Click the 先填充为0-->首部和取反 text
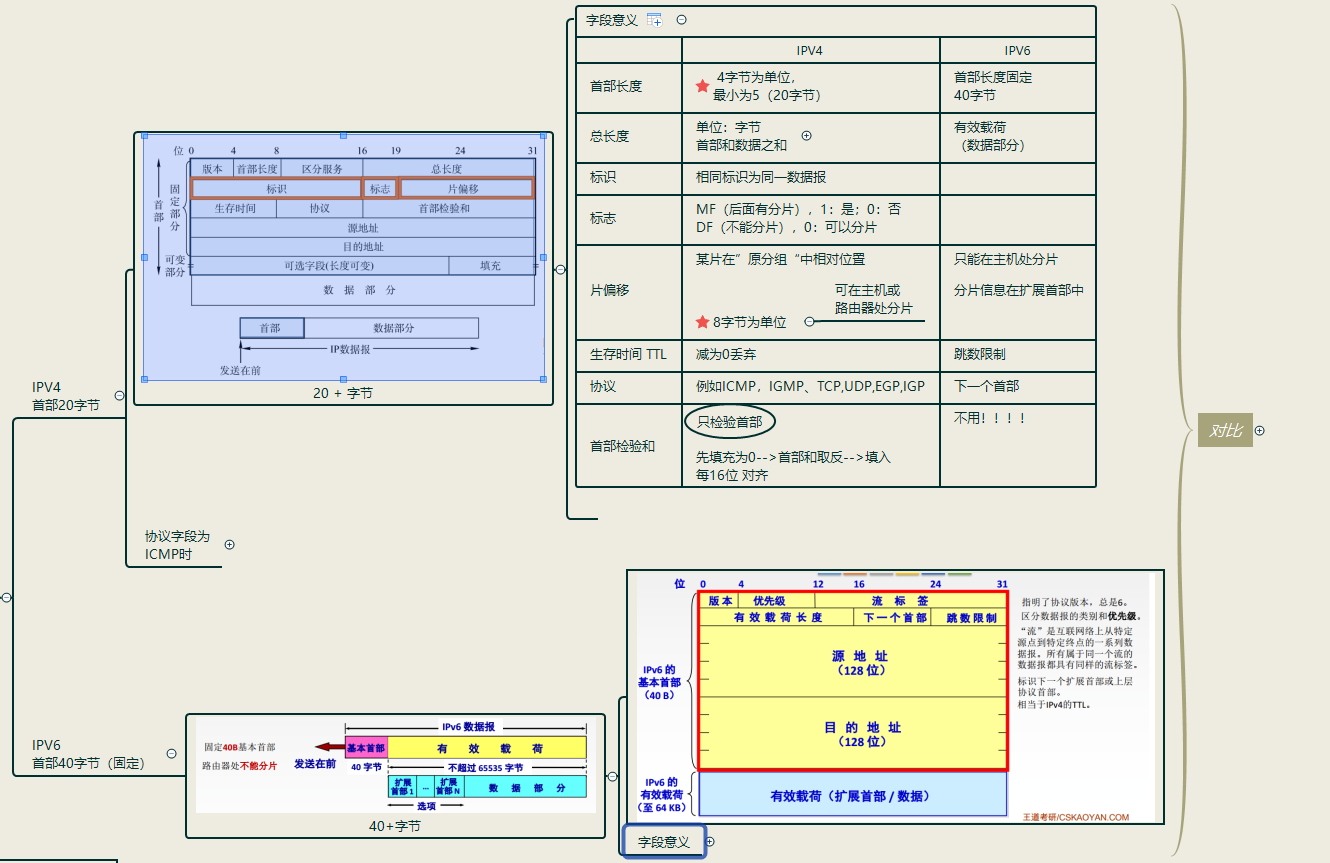Screen dimensions: 1330x863 [x=793, y=457]
